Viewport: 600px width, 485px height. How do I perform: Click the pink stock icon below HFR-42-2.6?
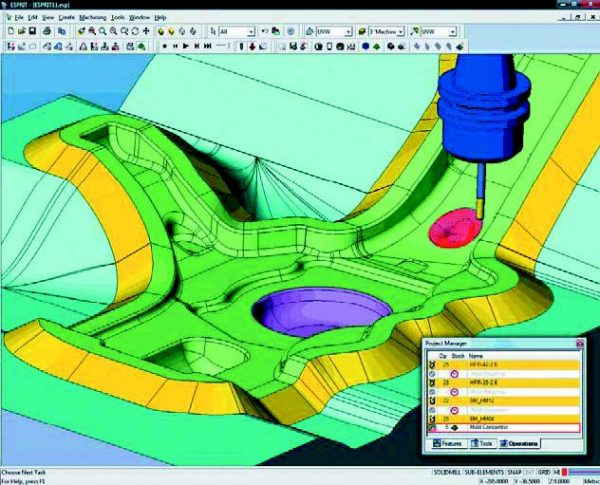click(454, 374)
